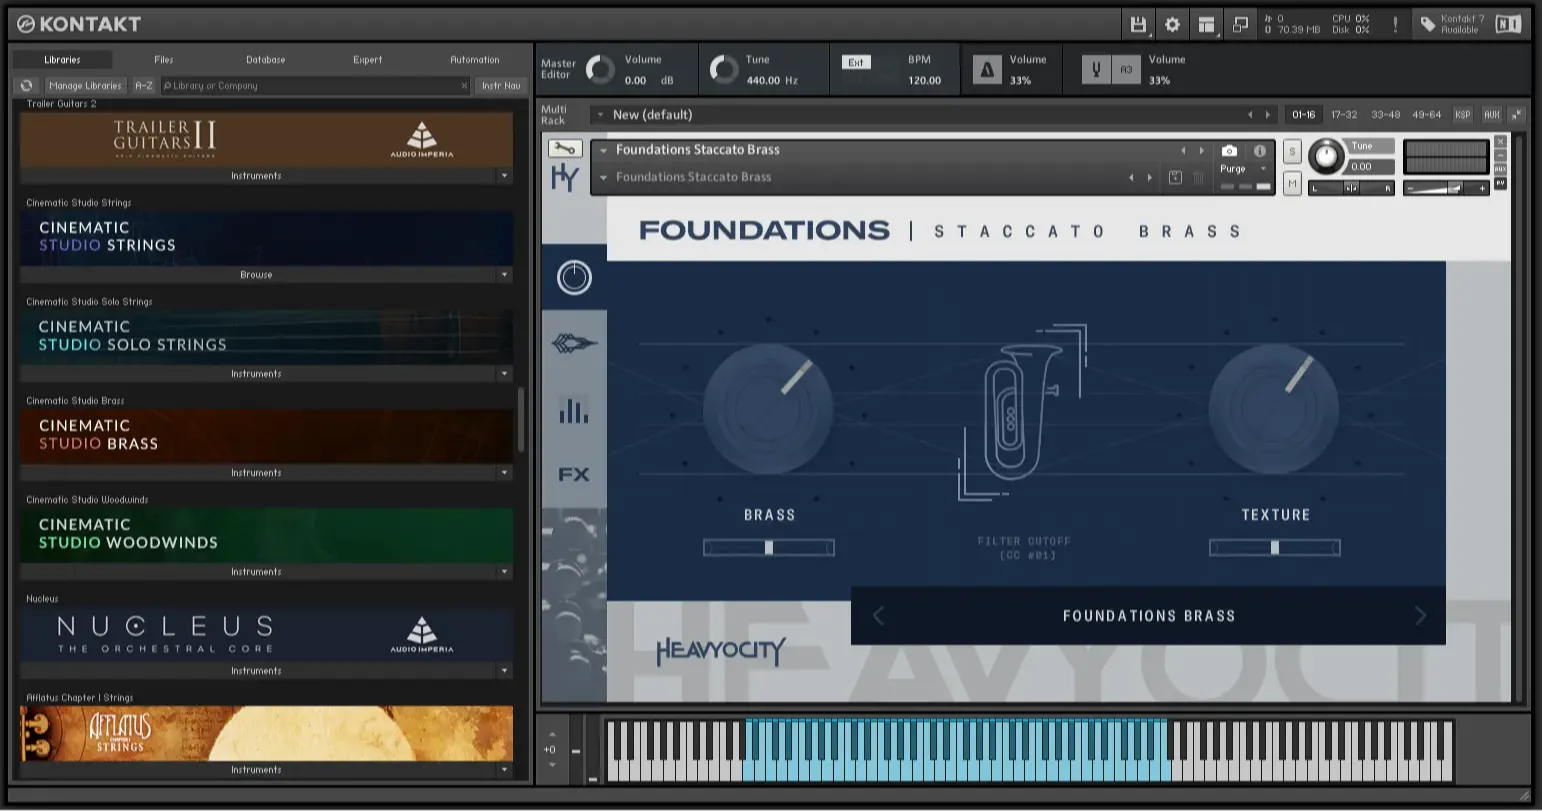
Task: Adjust the instrument pan L-R slider
Action: pyautogui.click(x=1351, y=188)
